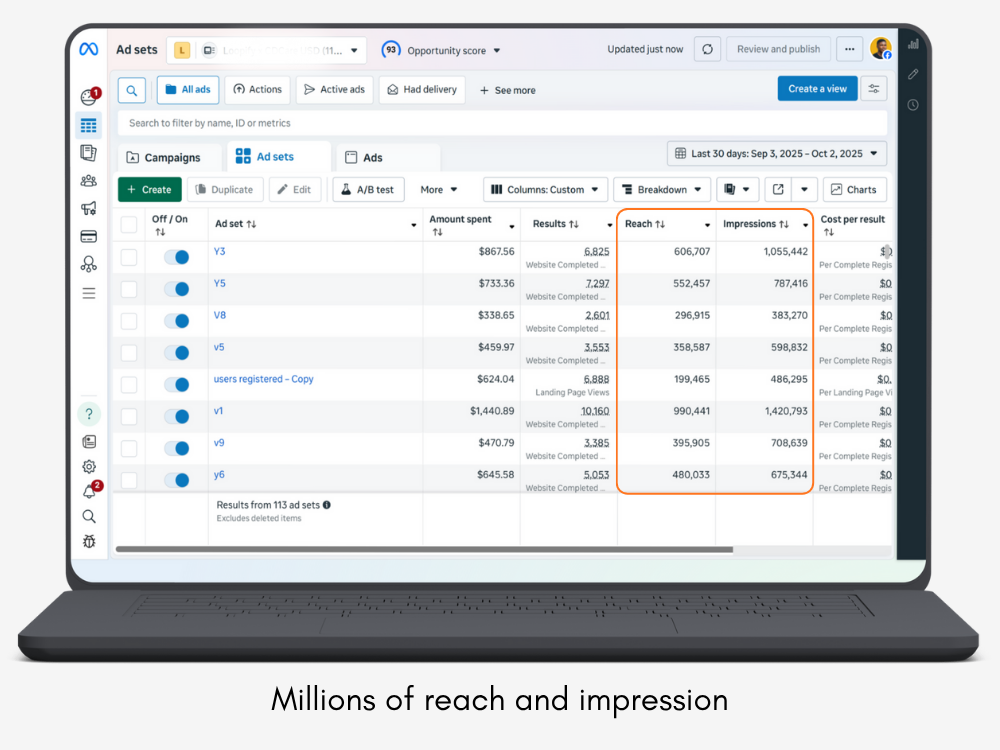This screenshot has width=1000, height=750.
Task: Click the filter search magnifier button
Action: pos(132,91)
